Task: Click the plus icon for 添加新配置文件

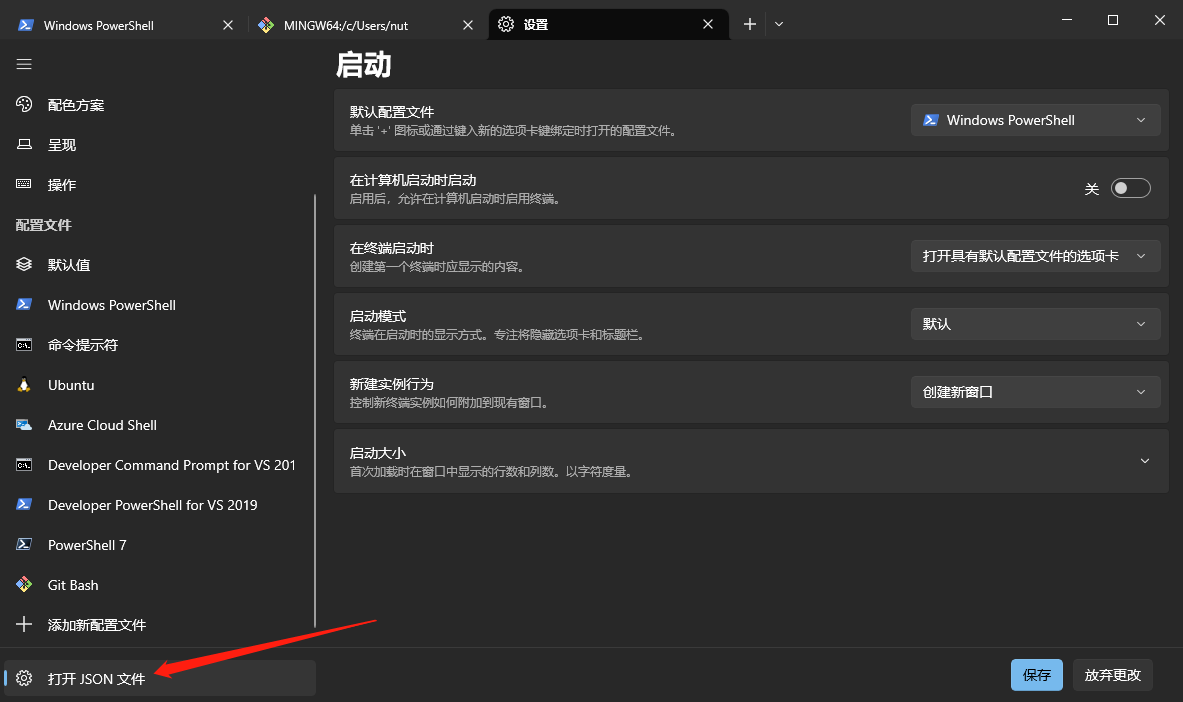Action: (24, 624)
